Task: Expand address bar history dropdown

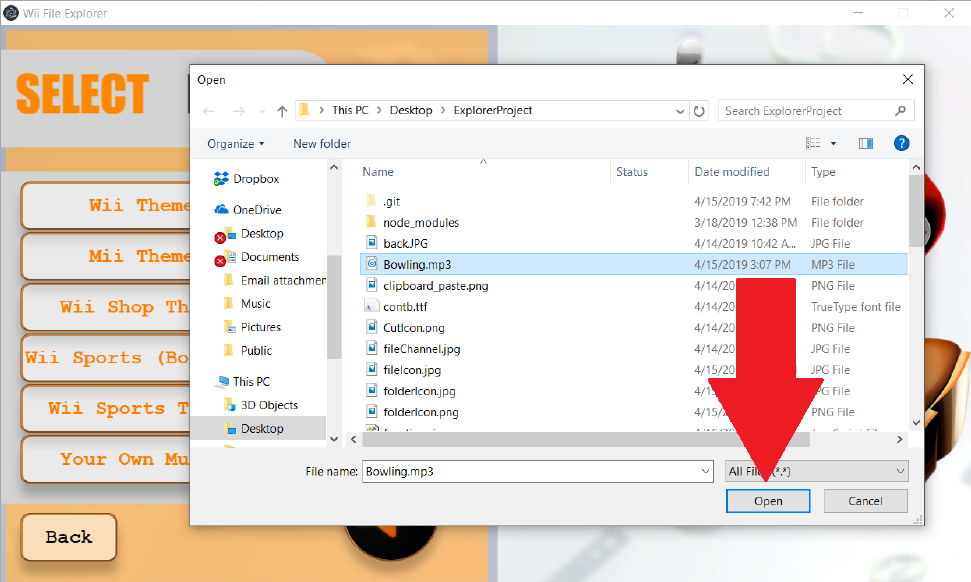Action: [x=680, y=111]
